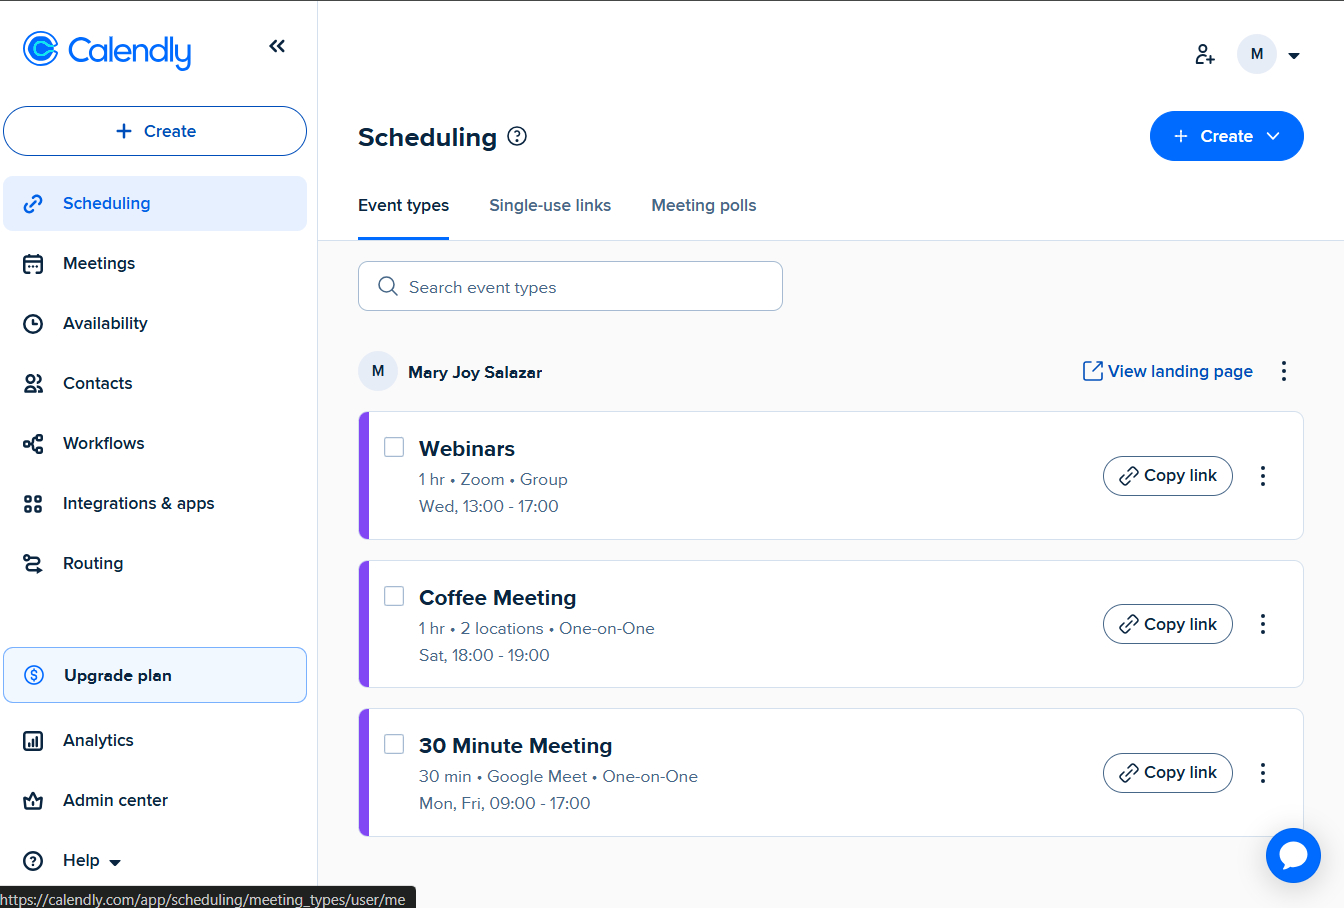Click the Upgrade plan dollar icon
The height and width of the screenshot is (908, 1344).
click(34, 675)
